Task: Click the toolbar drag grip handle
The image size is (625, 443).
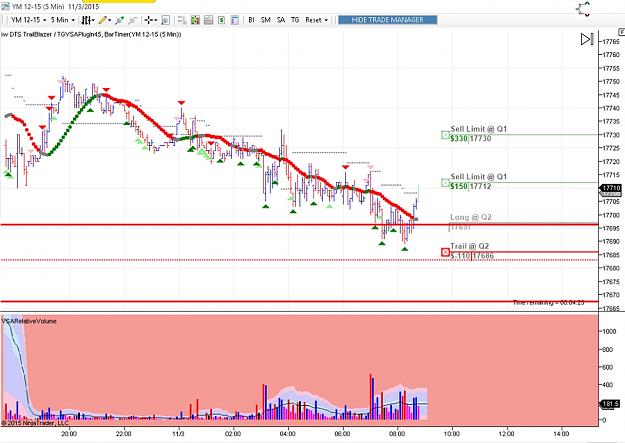Action: [x=3, y=20]
